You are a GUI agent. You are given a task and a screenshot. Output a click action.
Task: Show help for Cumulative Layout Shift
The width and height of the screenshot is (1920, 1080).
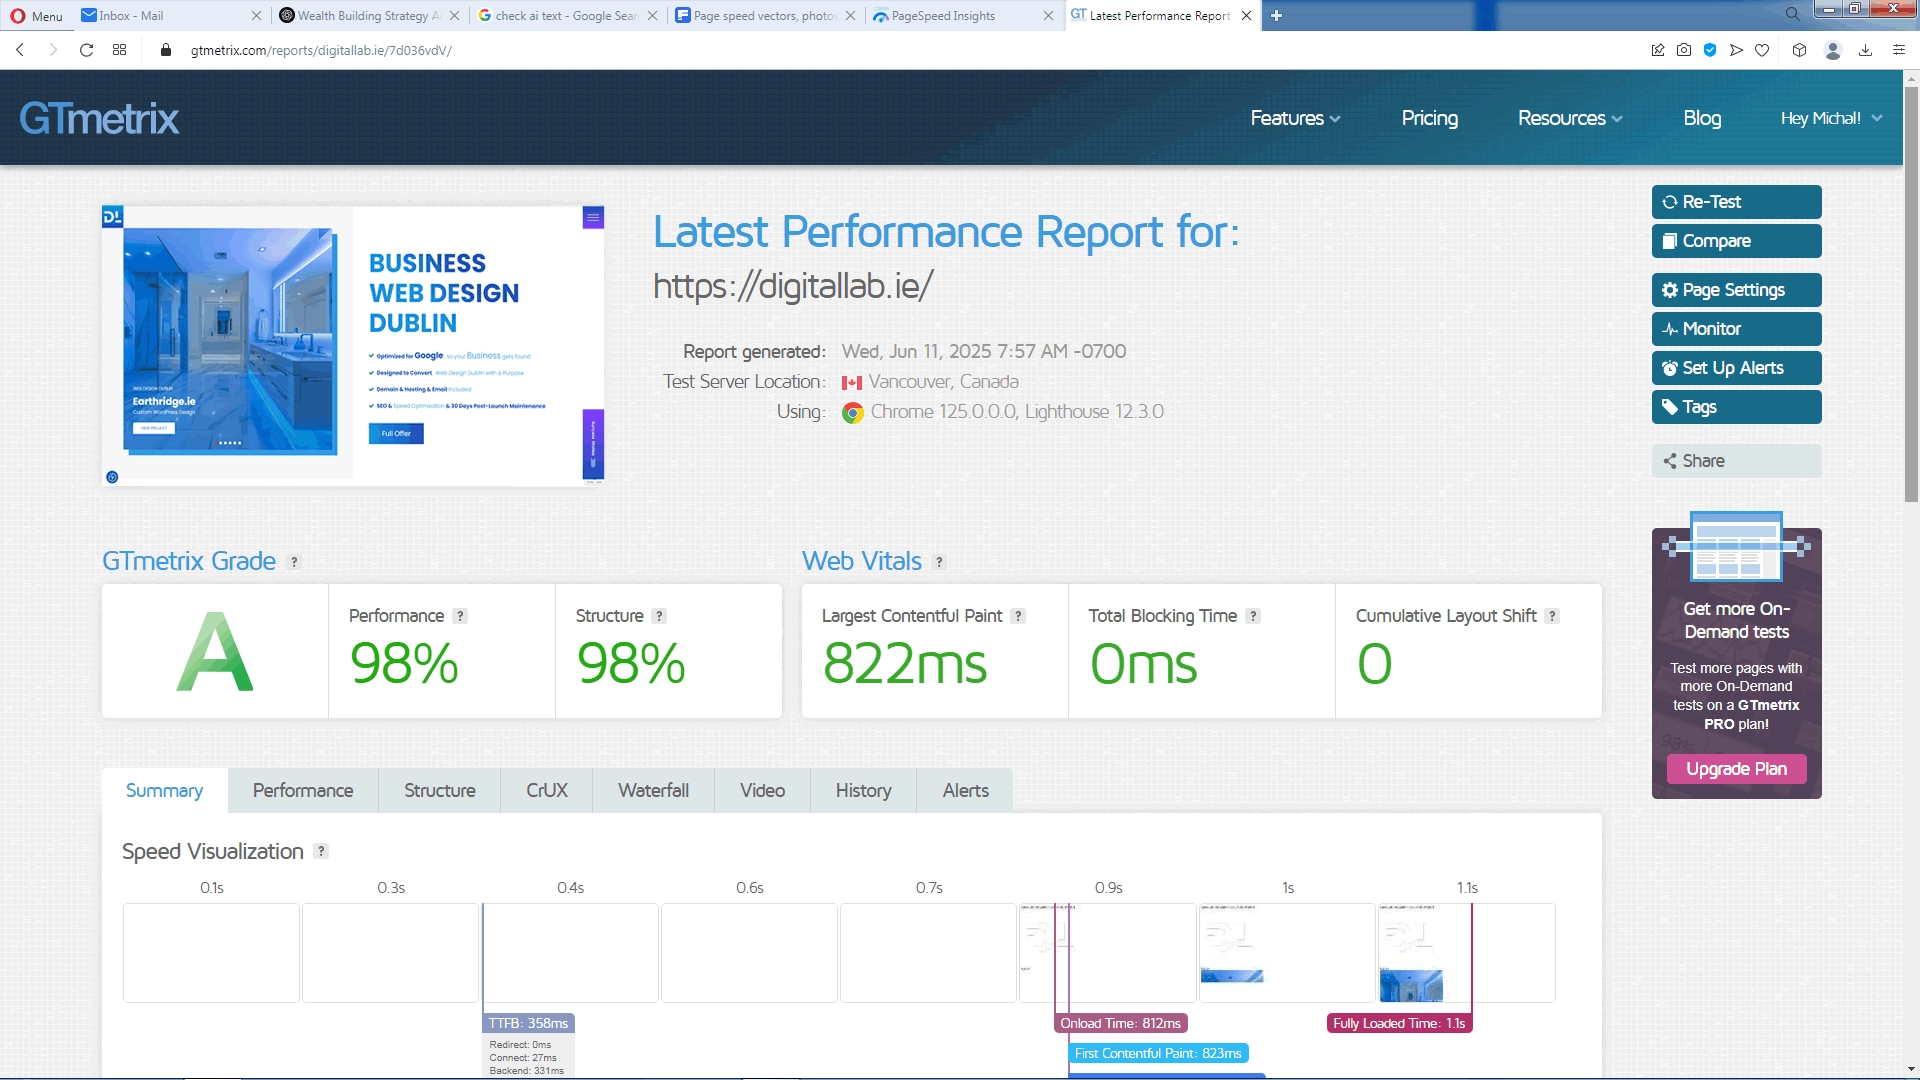1552,616
